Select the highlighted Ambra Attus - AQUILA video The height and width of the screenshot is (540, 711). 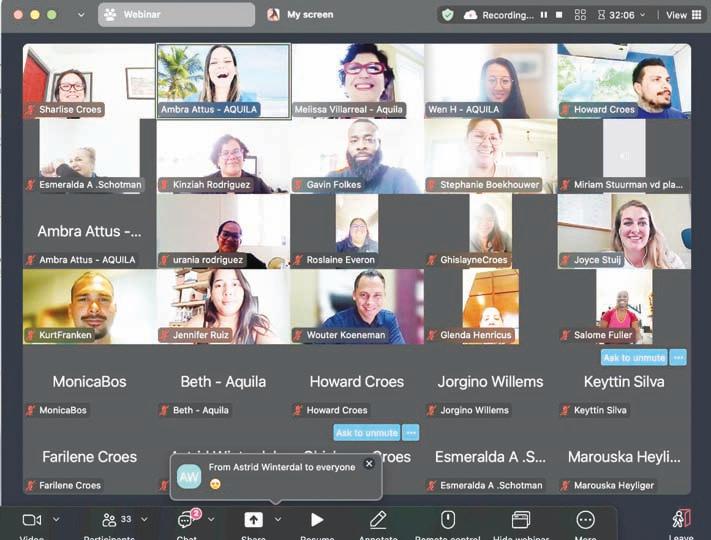224,81
